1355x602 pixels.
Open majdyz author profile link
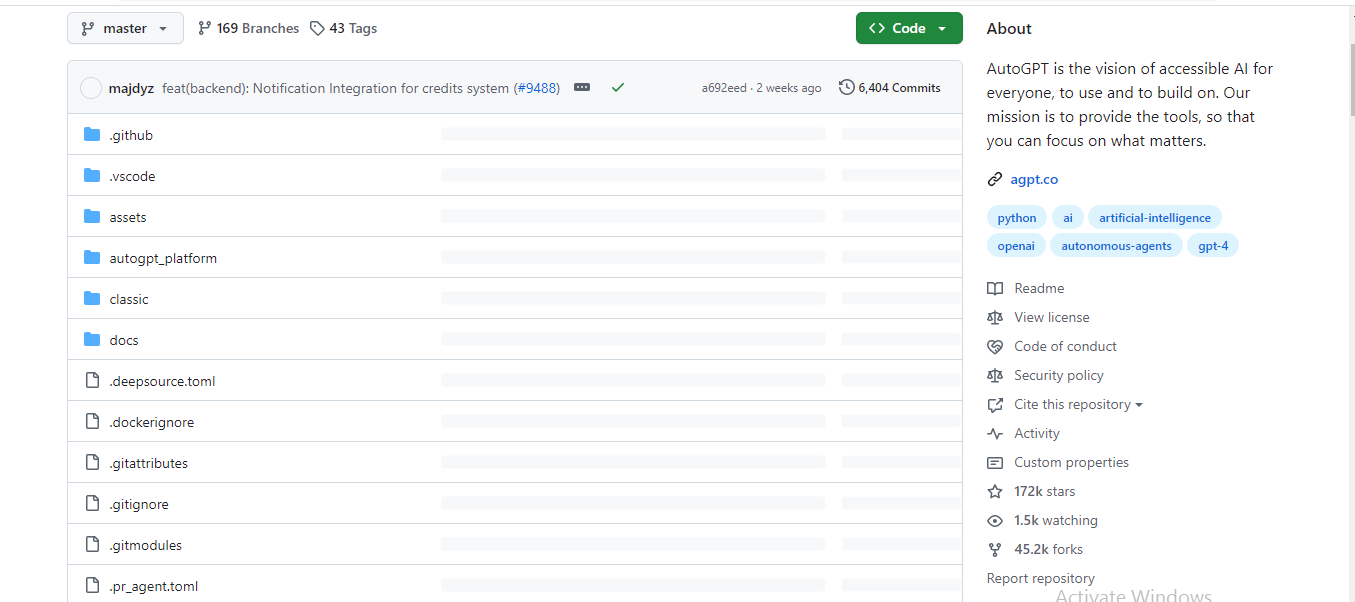coord(131,88)
